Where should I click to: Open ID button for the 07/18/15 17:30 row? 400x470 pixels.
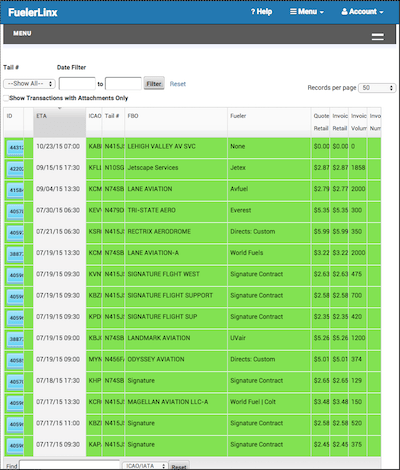tap(15, 382)
